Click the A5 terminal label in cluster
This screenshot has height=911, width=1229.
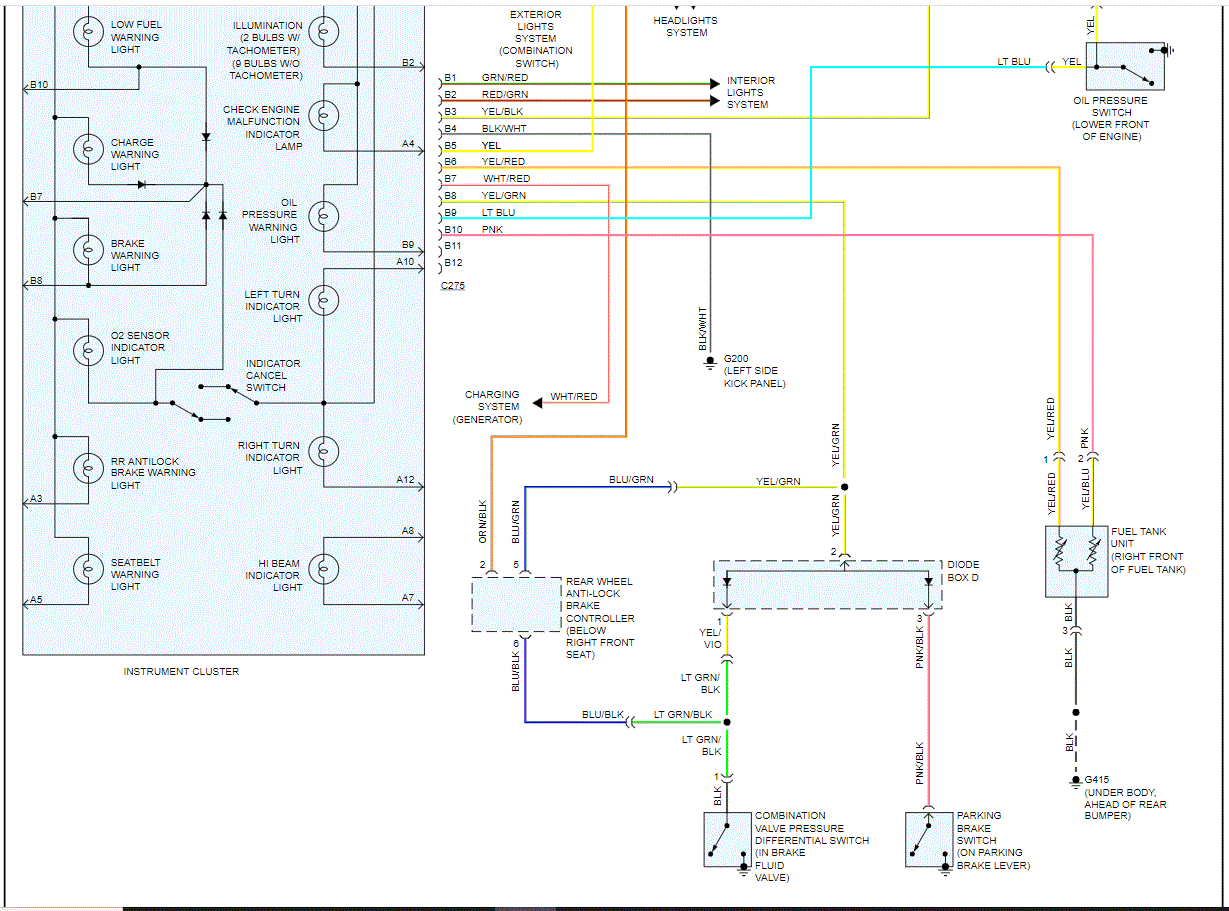point(36,599)
